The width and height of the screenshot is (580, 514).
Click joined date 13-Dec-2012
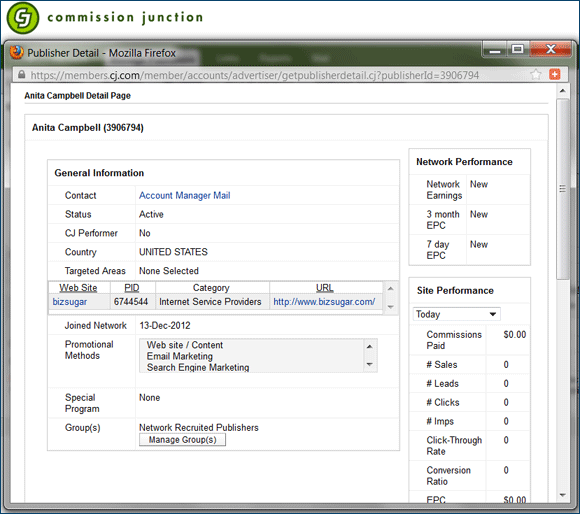(165, 325)
